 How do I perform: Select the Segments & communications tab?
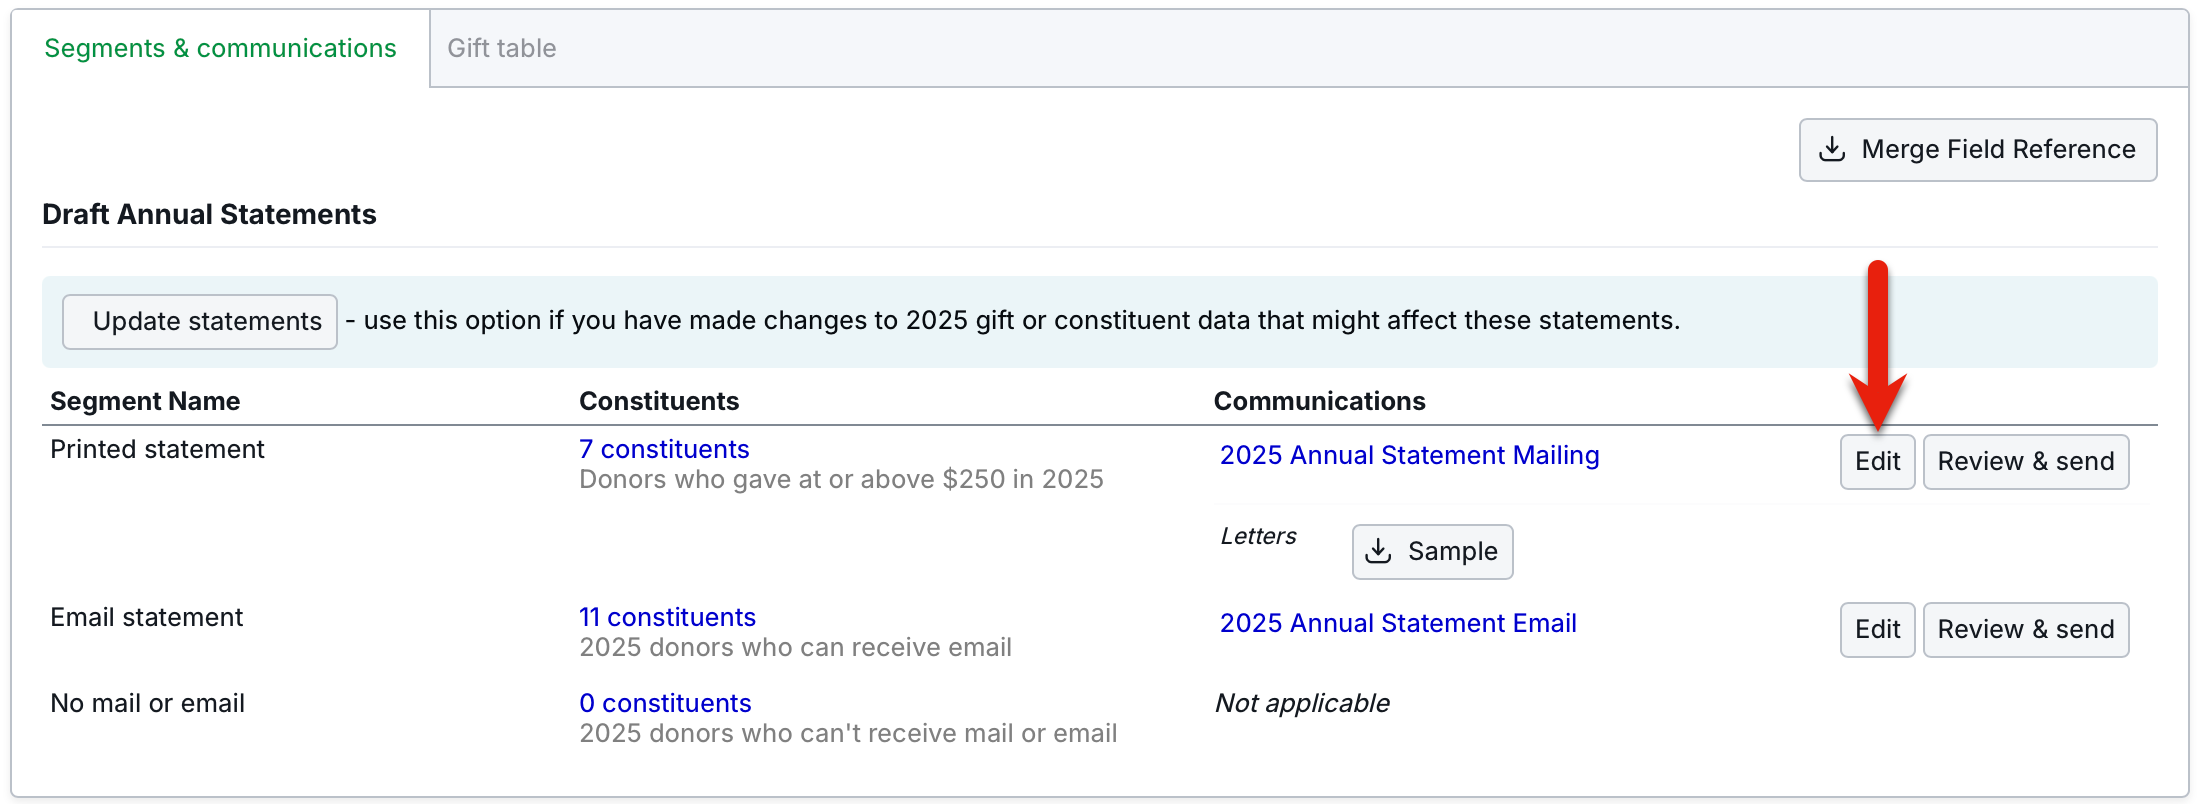pos(220,48)
